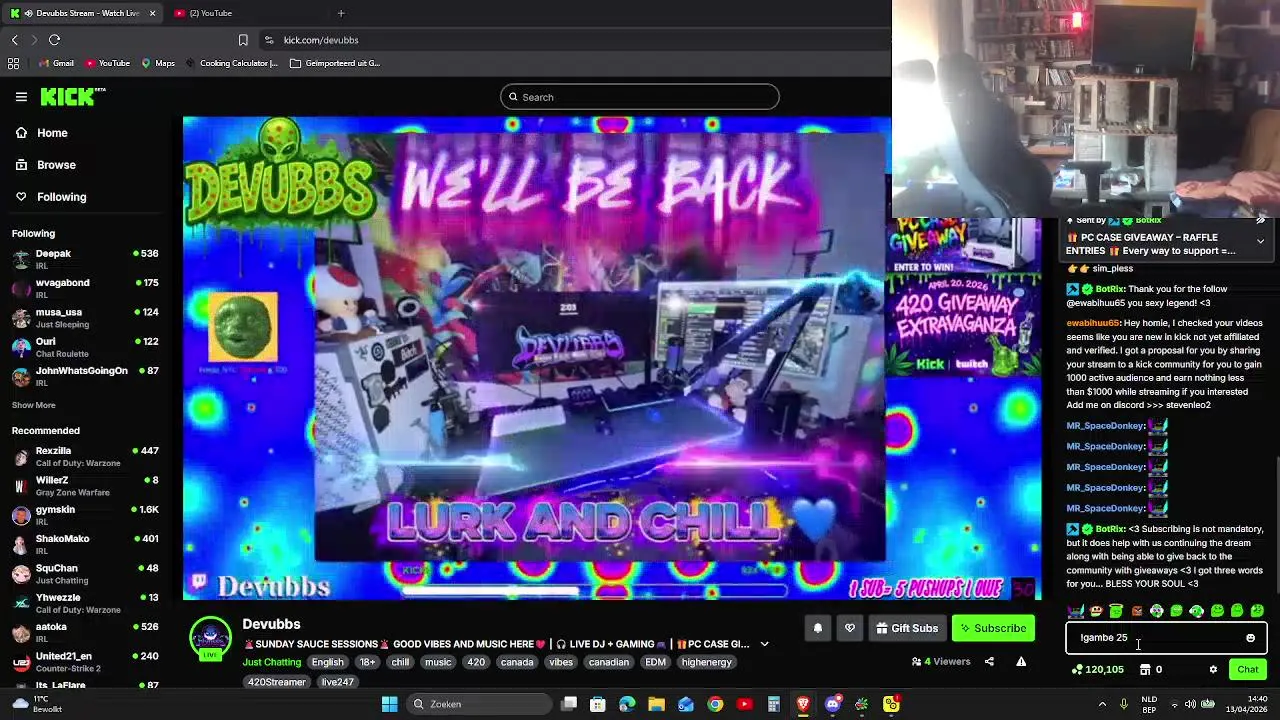
Task: Open ShakoMako recommended channel
Action: 85,544
